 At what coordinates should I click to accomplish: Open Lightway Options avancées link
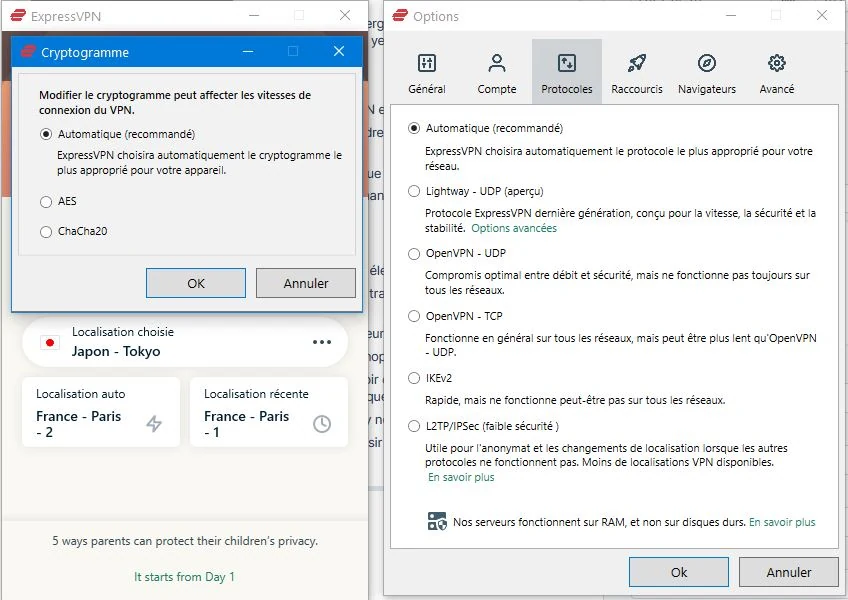pyautogui.click(x=514, y=228)
